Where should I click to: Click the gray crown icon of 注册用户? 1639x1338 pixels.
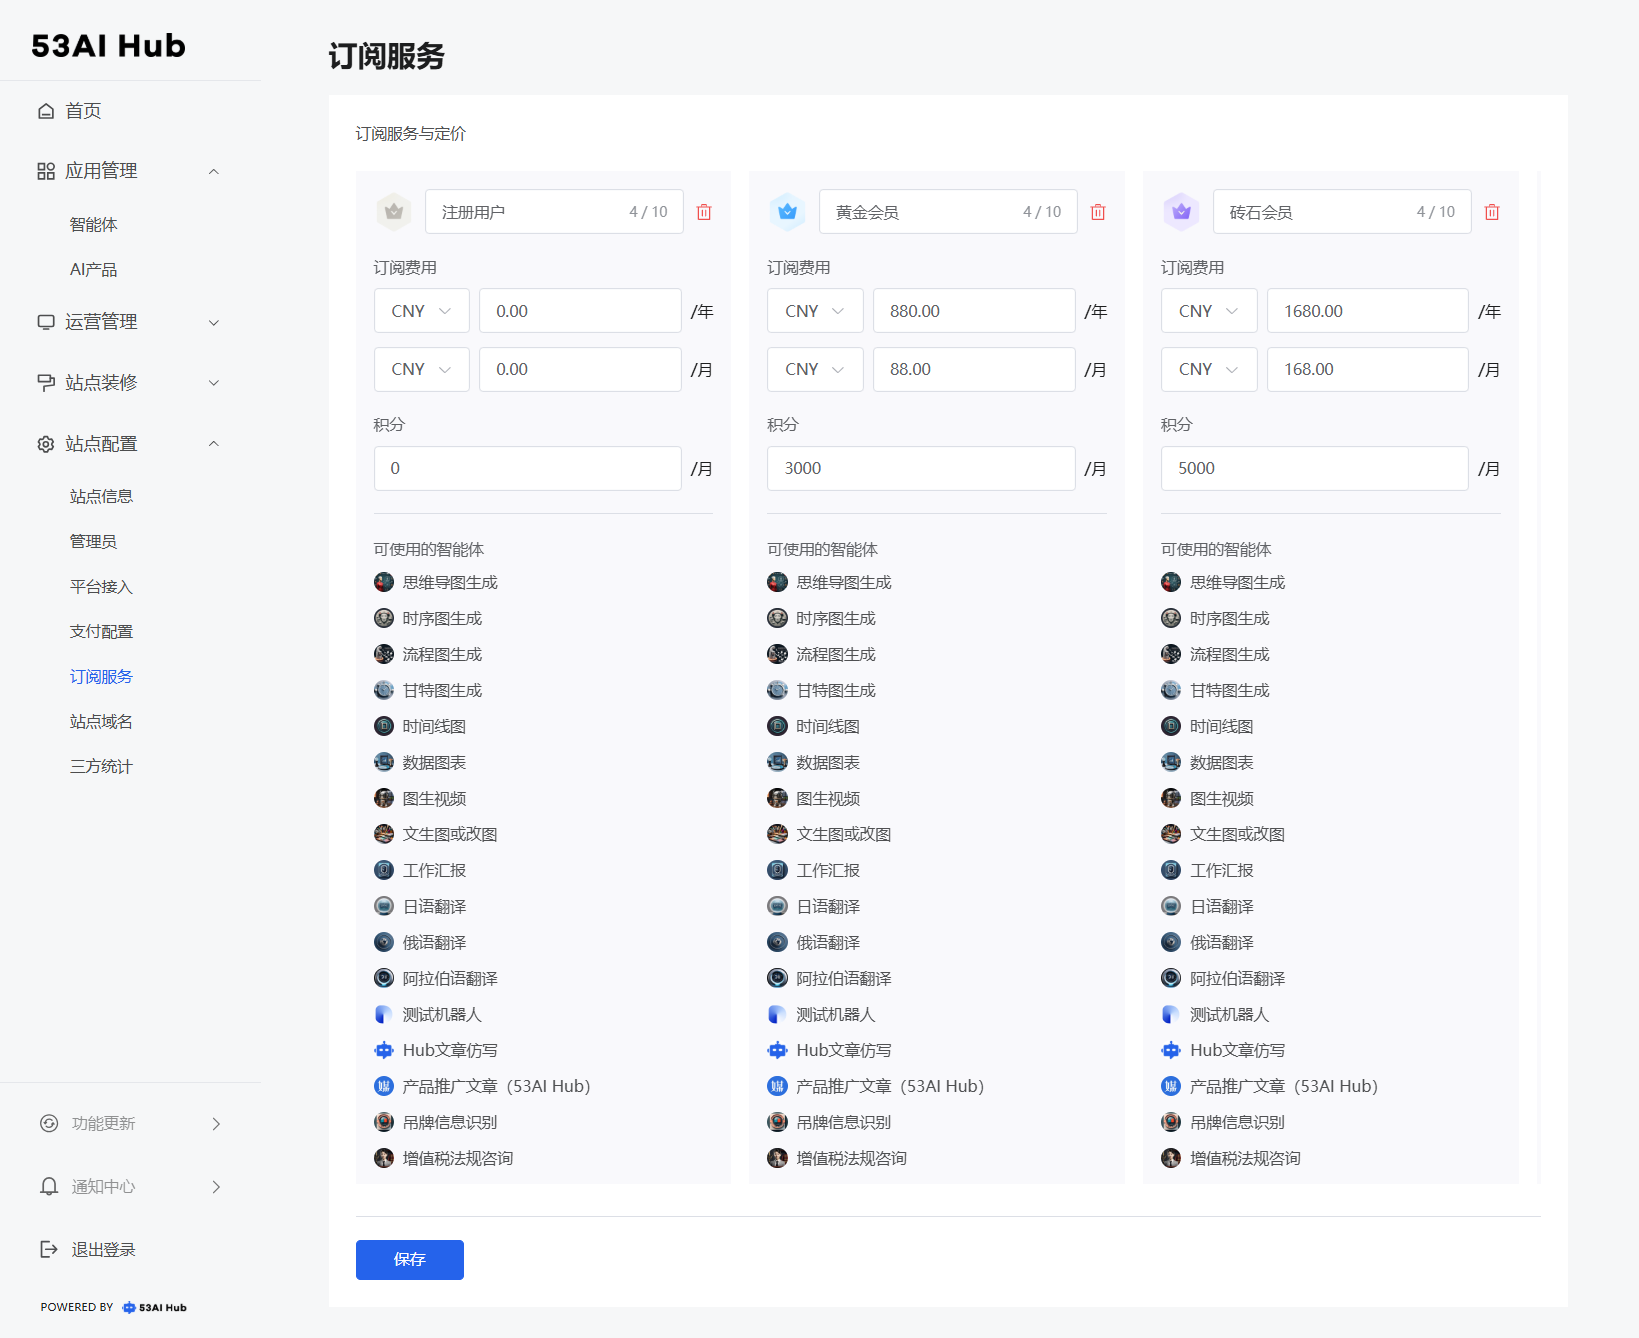[x=394, y=212]
